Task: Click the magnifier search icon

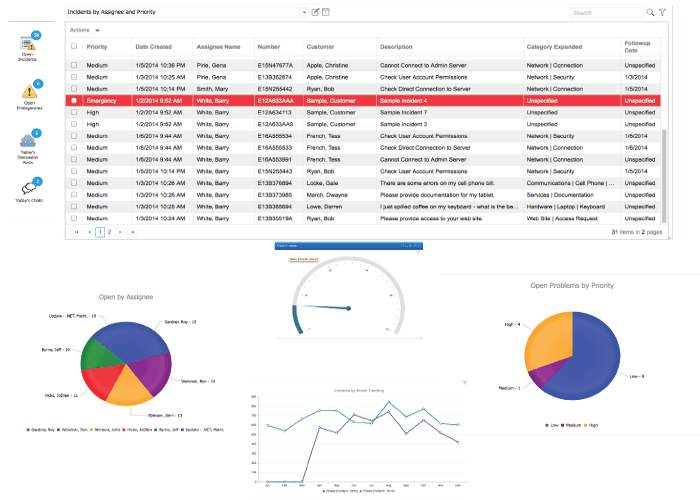Action: (x=650, y=12)
